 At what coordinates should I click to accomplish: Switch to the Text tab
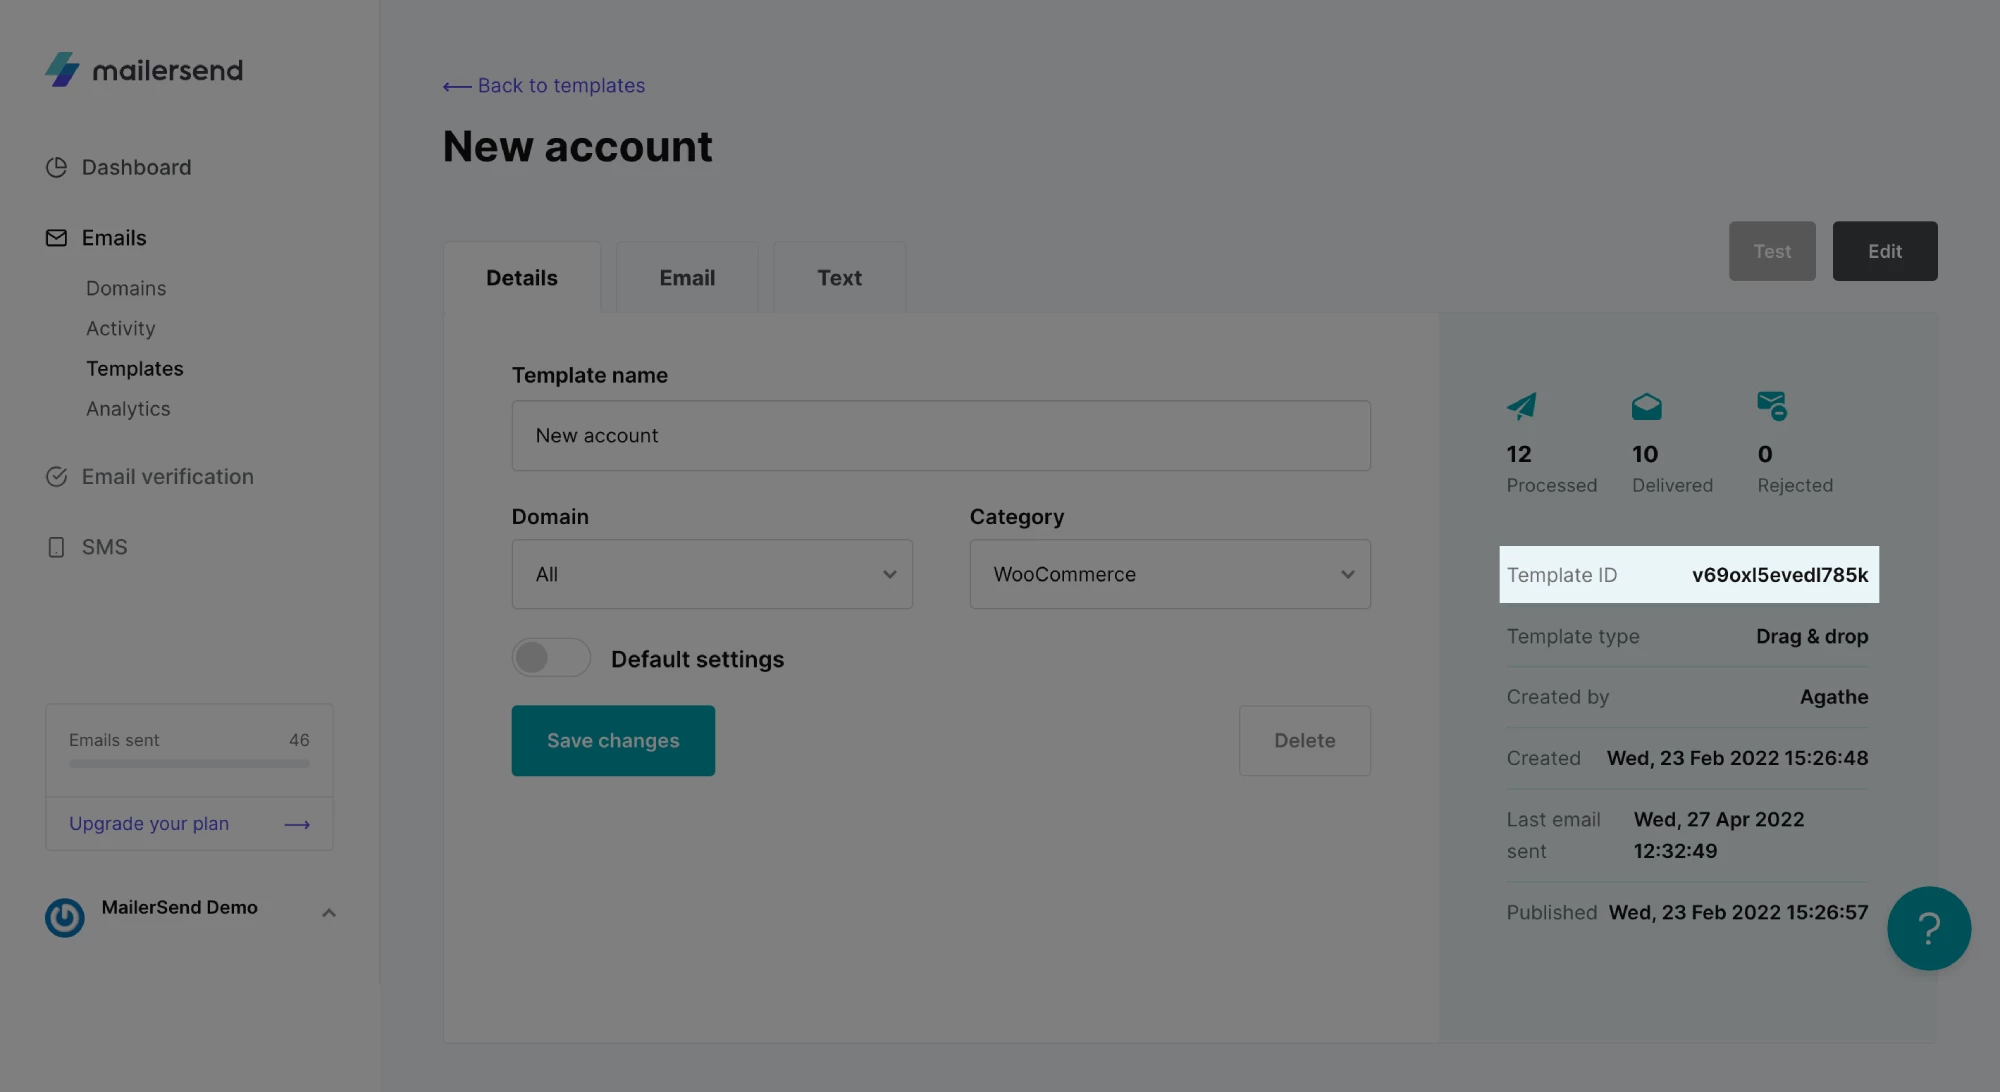click(x=839, y=277)
